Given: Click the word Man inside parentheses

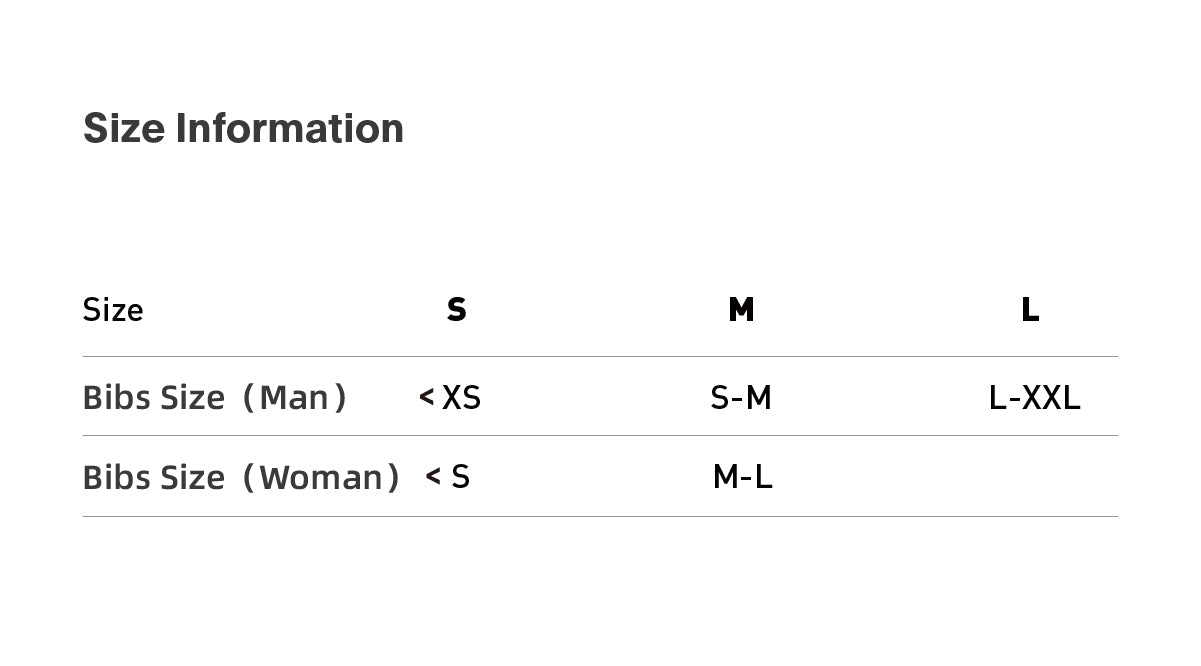Looking at the screenshot, I should pos(294,398).
